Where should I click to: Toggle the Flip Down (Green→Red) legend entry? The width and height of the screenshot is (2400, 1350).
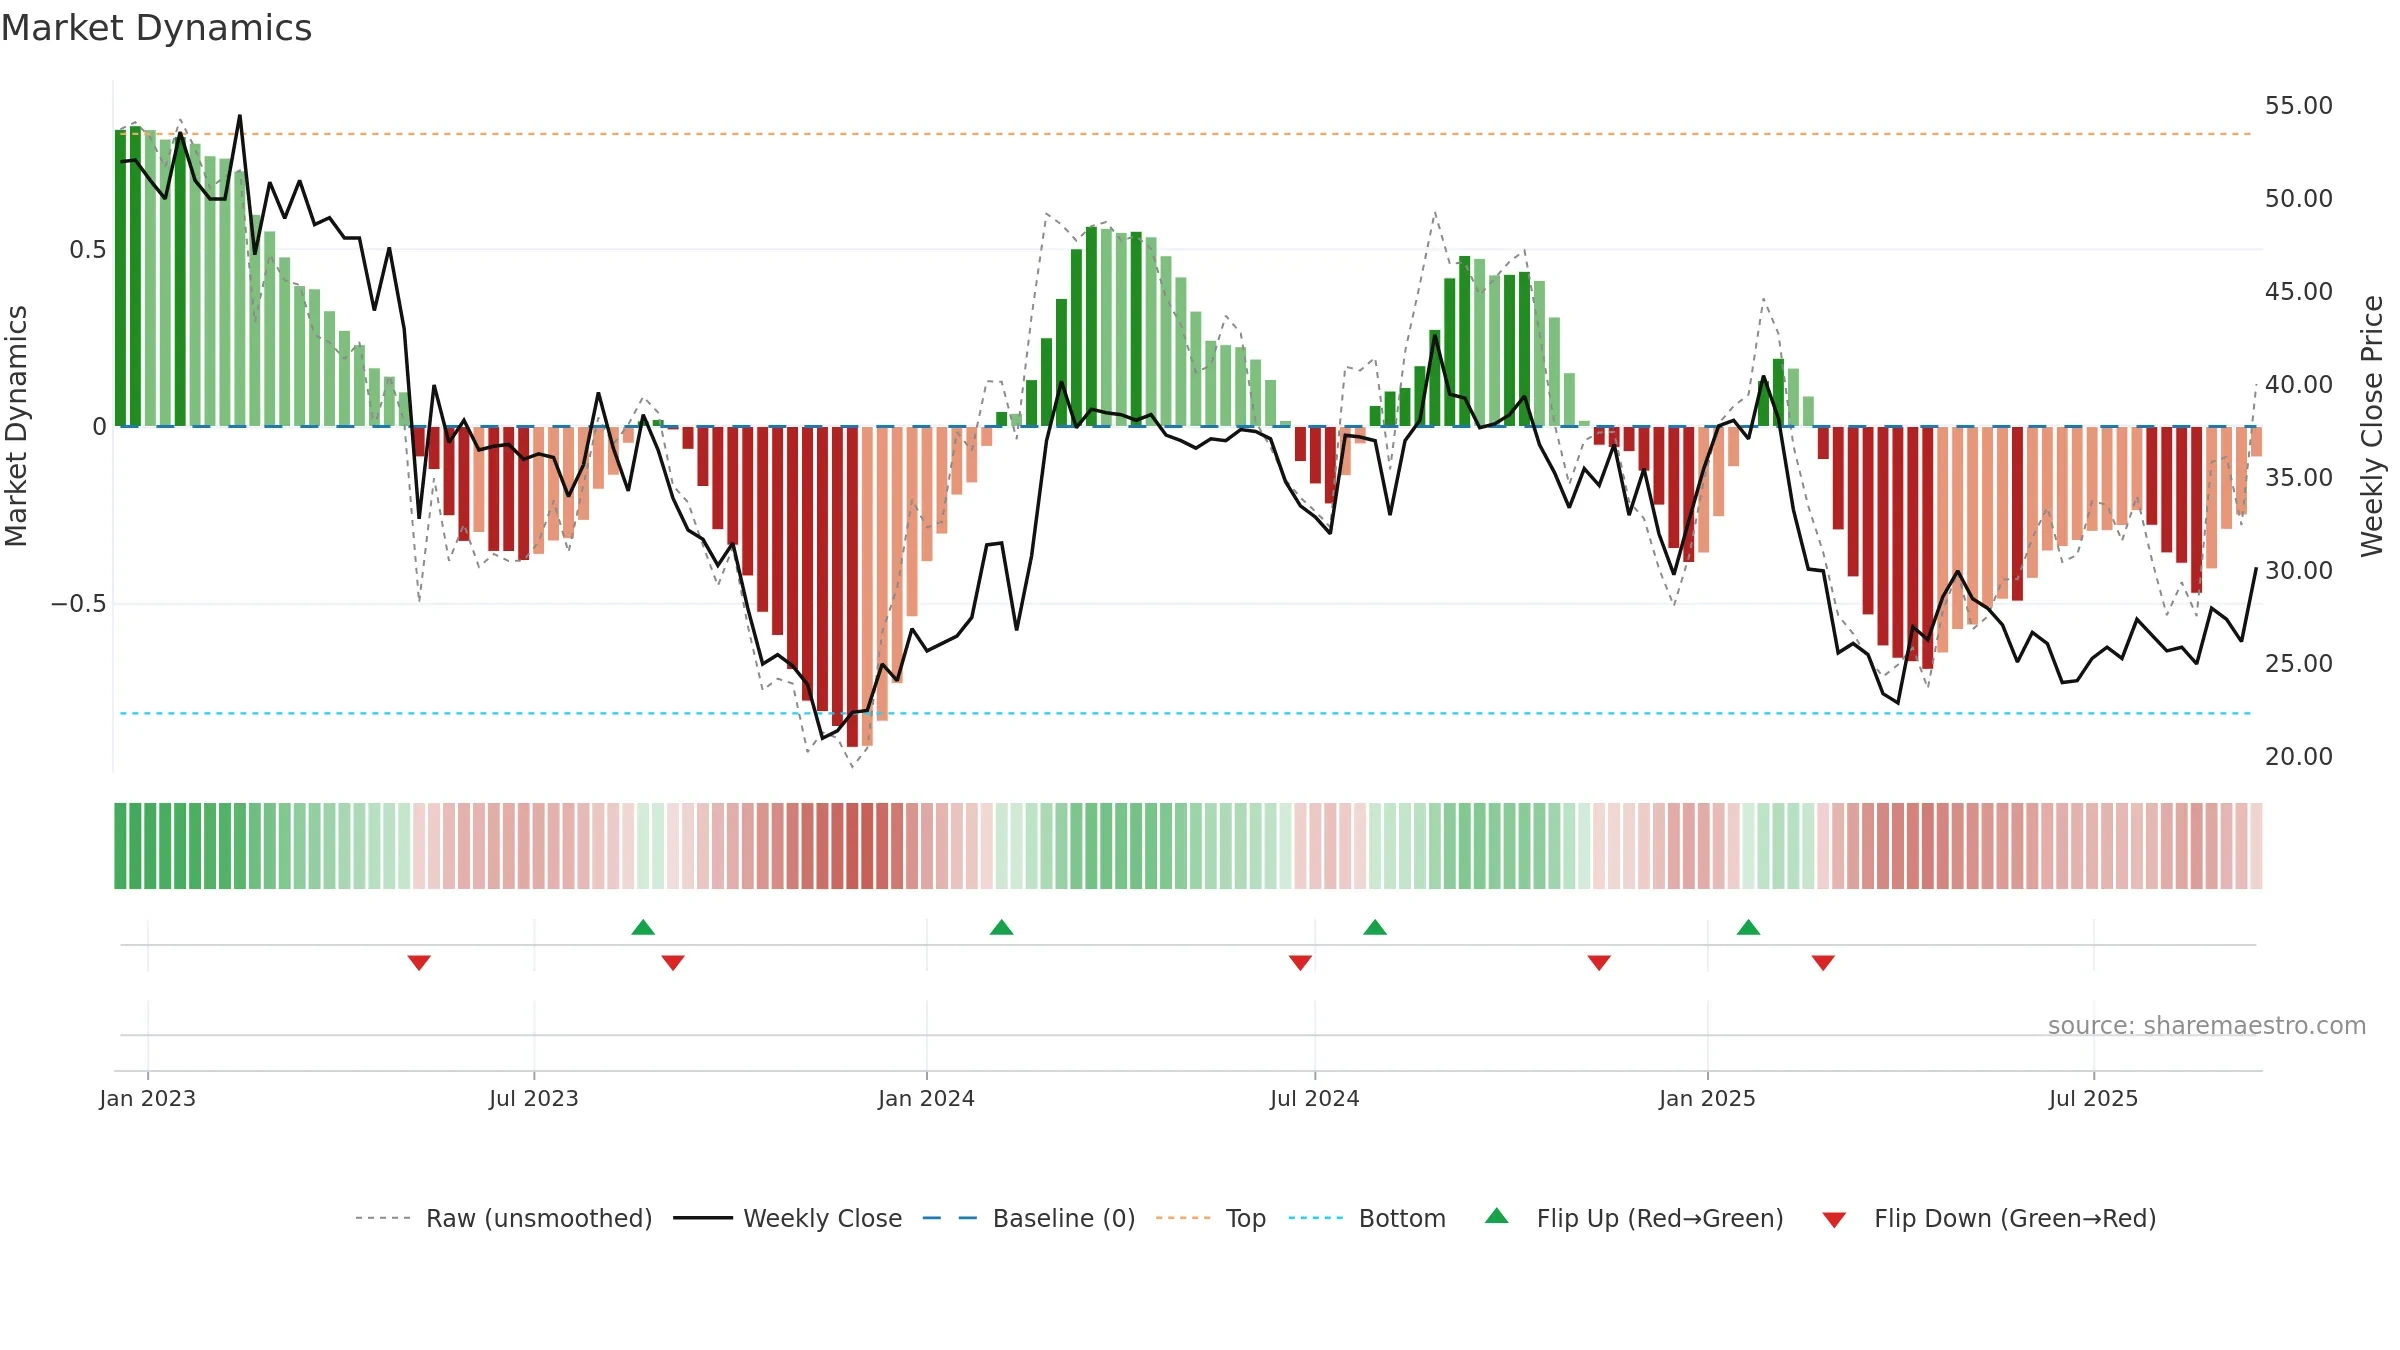point(1988,1218)
